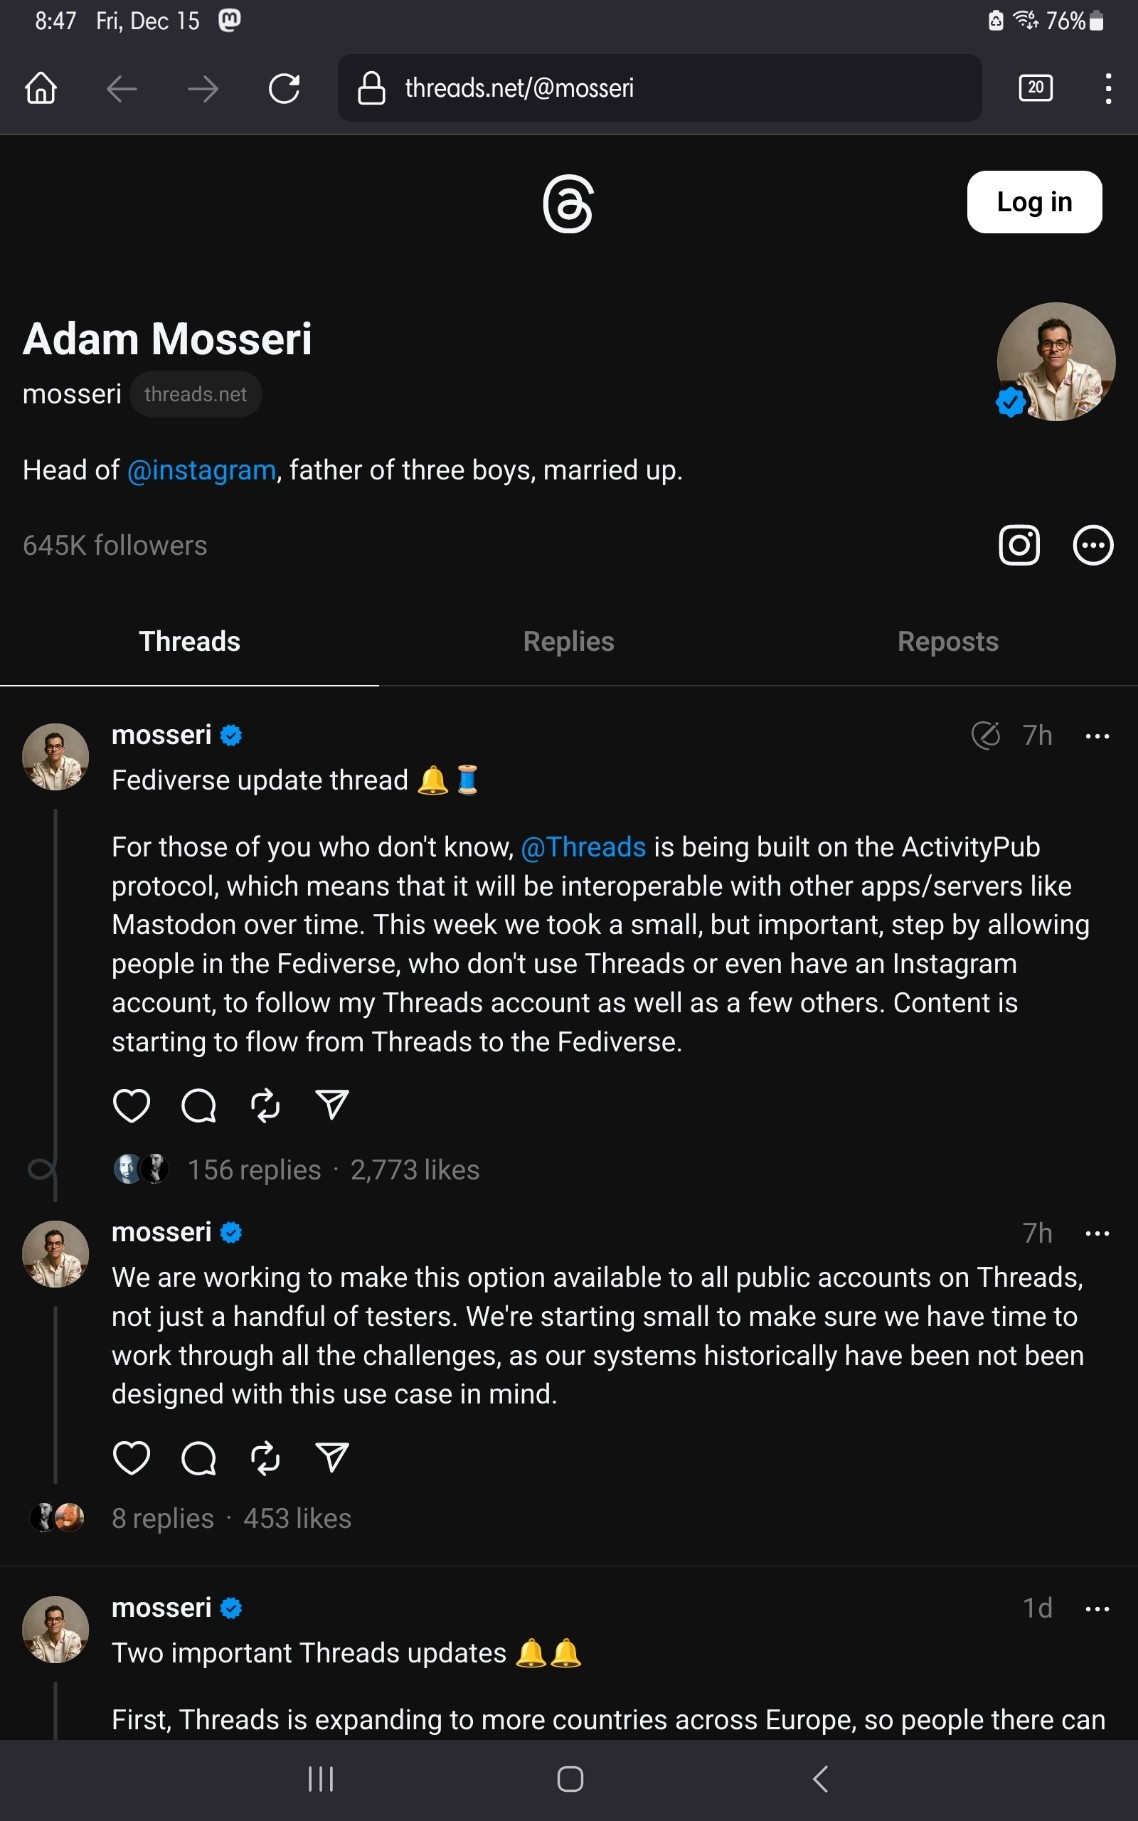1138x1821 pixels.
Task: Open more options on the first 7h post
Action: point(1097,736)
